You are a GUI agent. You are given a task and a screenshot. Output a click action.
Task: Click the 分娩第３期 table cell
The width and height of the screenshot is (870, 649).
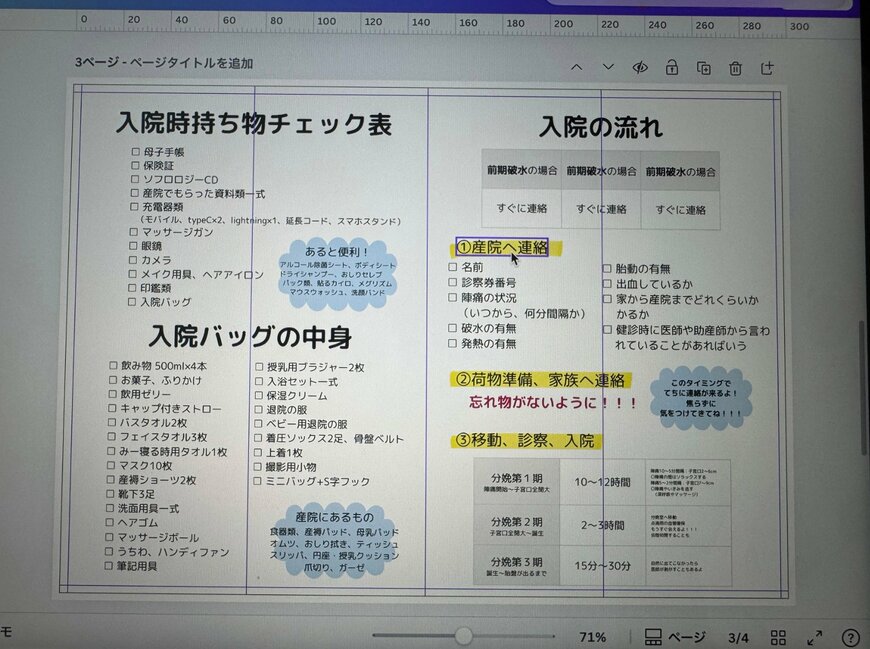point(517,566)
